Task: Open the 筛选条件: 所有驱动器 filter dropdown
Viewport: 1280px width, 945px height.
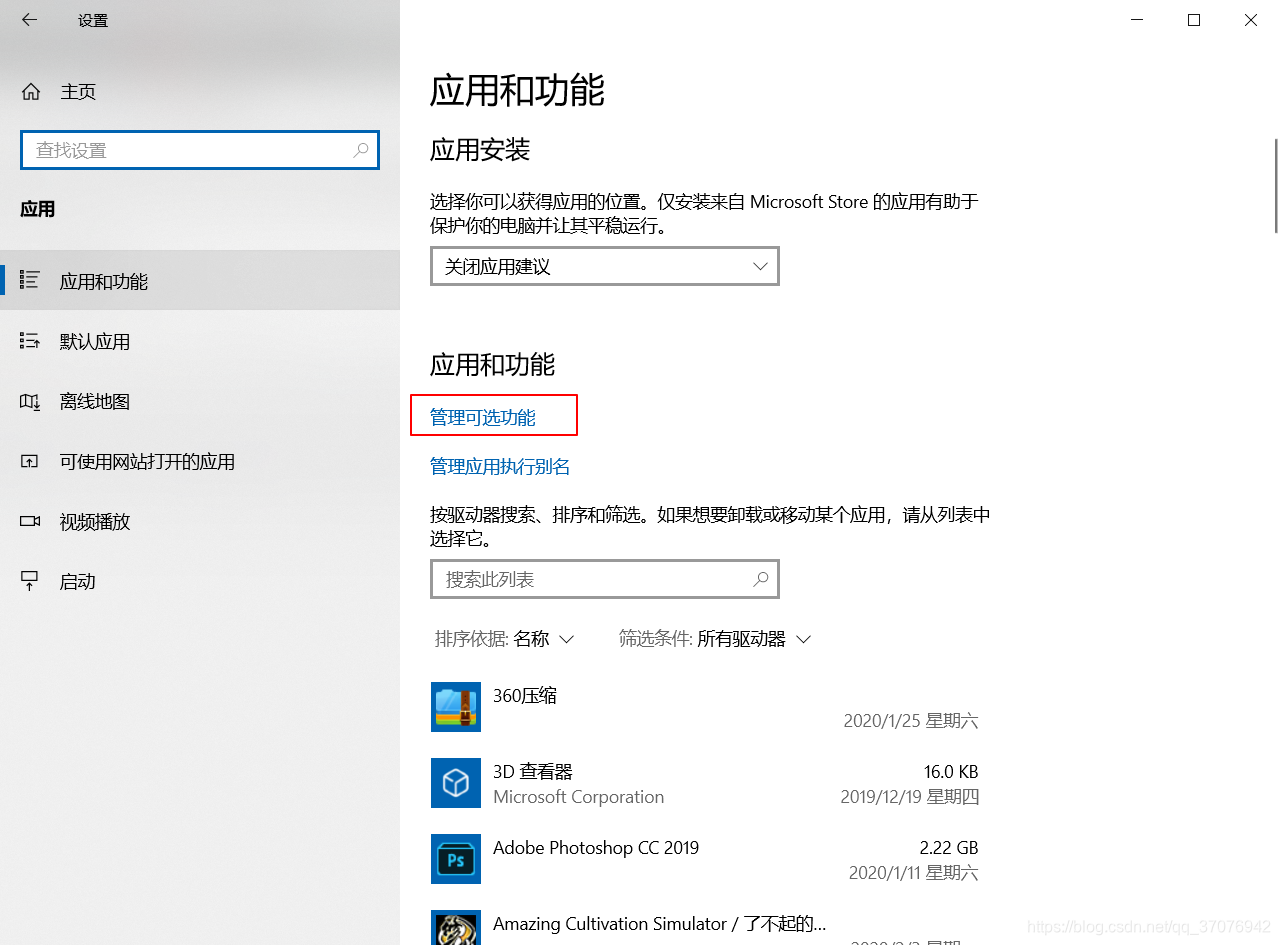Action: click(x=714, y=639)
